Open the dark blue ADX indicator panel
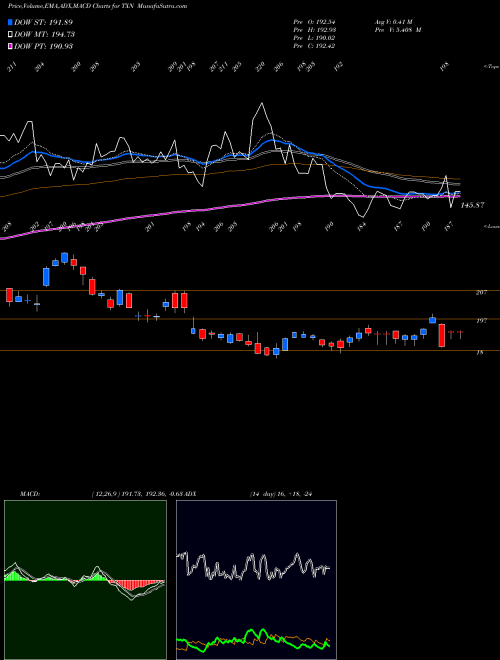 tap(256, 580)
